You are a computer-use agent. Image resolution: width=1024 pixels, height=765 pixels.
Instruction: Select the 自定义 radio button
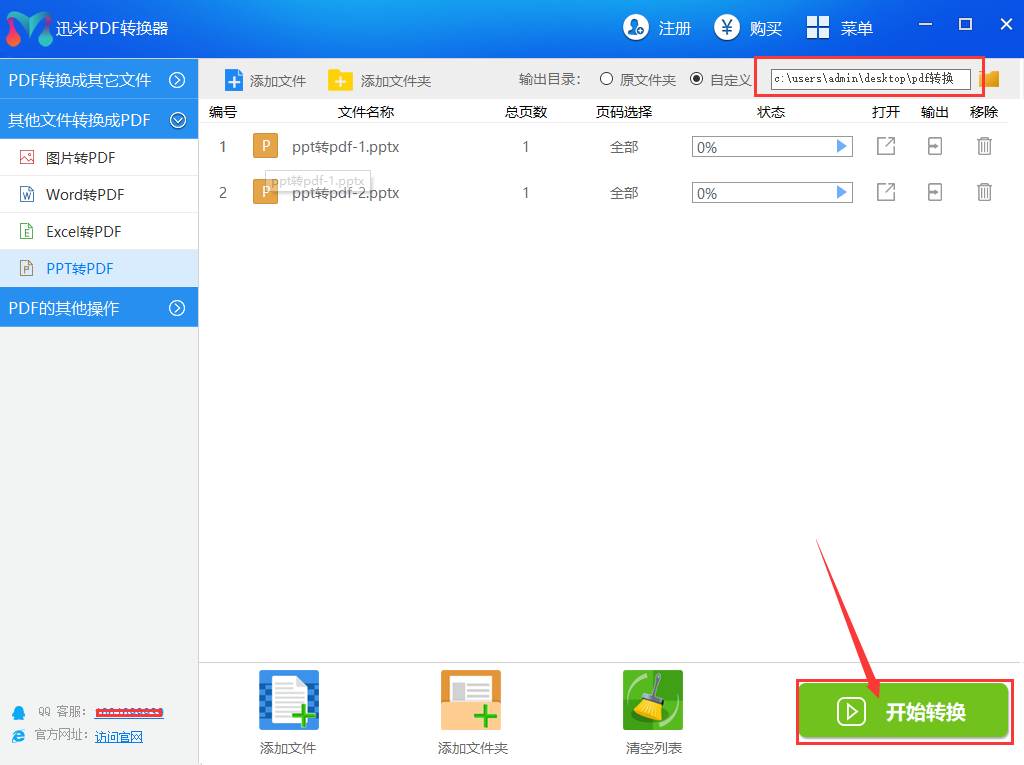[x=696, y=79]
